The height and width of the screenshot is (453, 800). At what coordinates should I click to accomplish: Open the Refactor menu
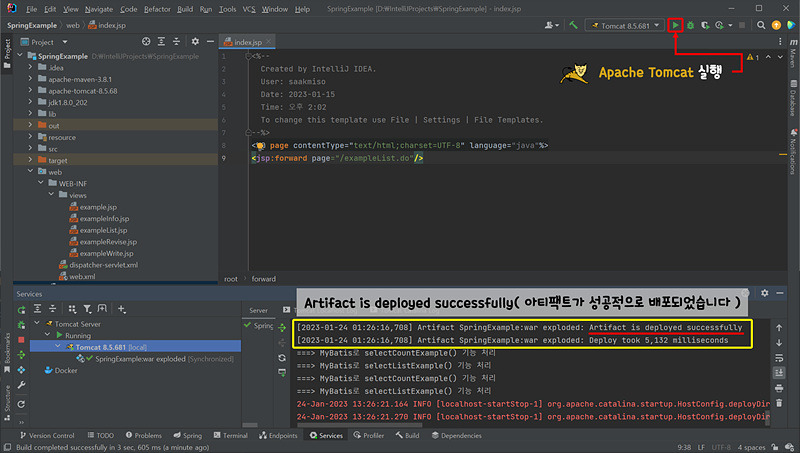point(157,9)
